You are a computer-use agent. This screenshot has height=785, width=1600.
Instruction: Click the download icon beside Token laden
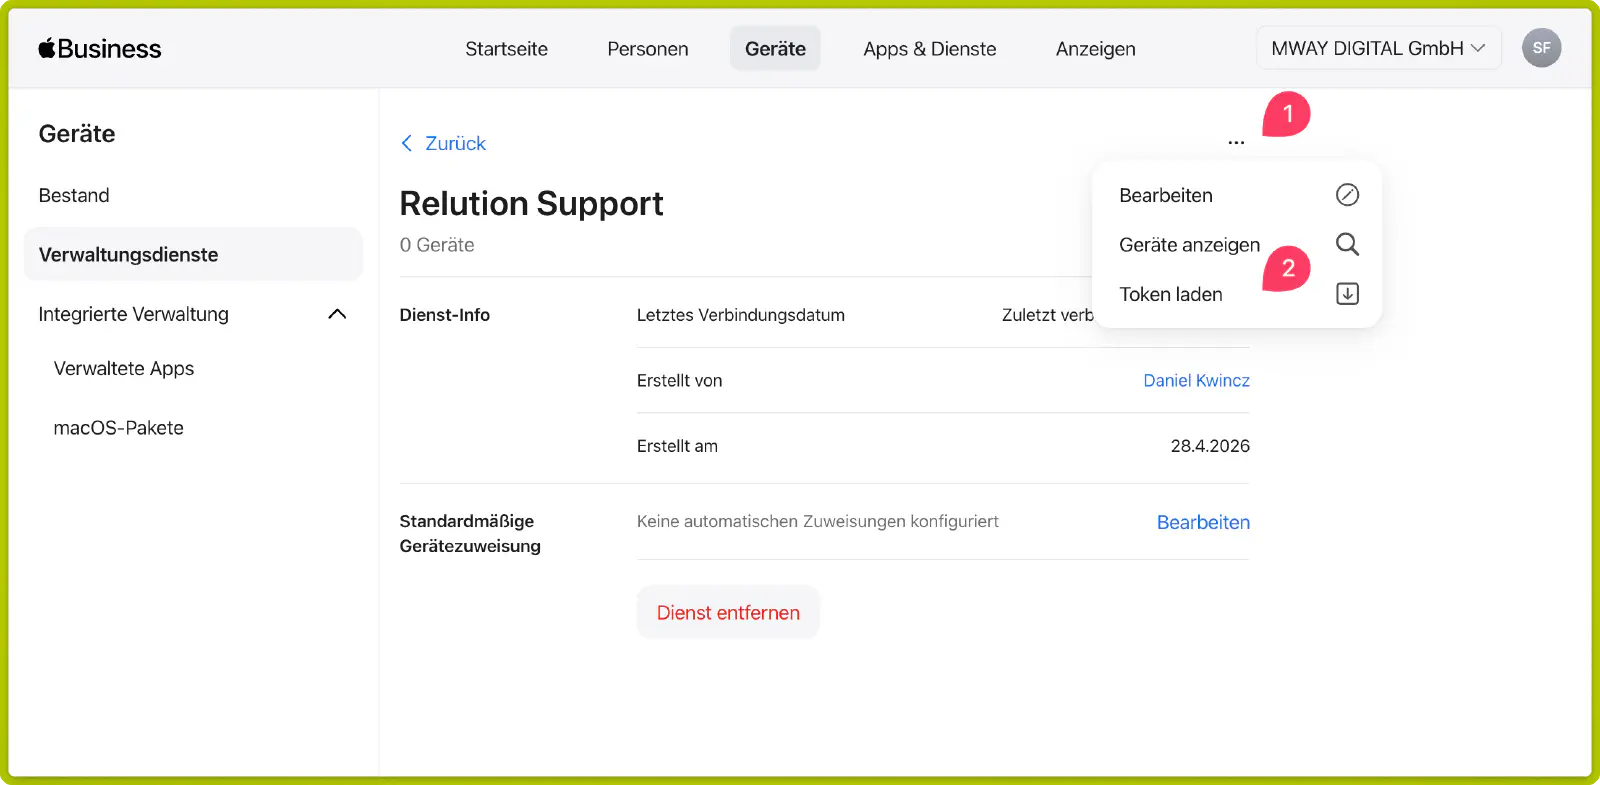click(1347, 294)
